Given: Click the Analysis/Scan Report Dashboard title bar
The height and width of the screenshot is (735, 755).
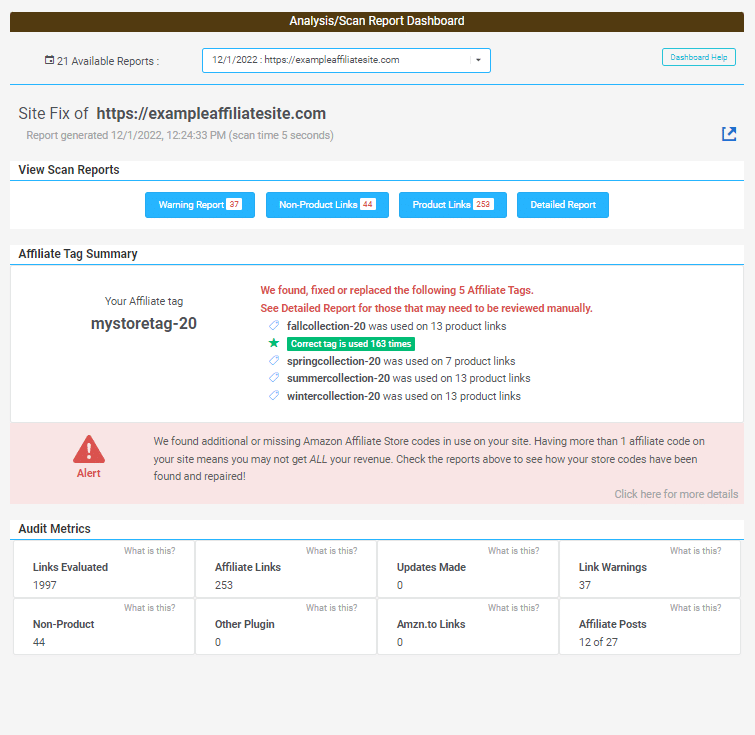Looking at the screenshot, I should pos(377,22).
